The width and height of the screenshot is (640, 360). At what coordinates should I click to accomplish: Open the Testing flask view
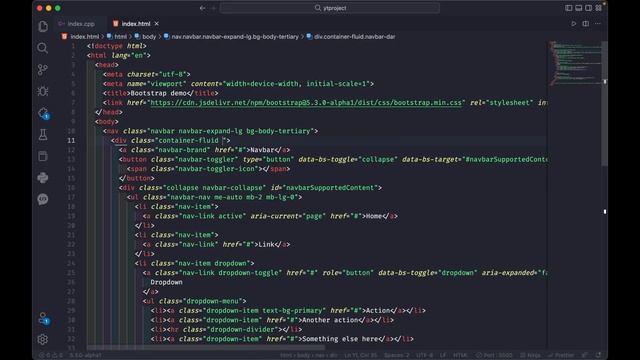(x=43, y=135)
